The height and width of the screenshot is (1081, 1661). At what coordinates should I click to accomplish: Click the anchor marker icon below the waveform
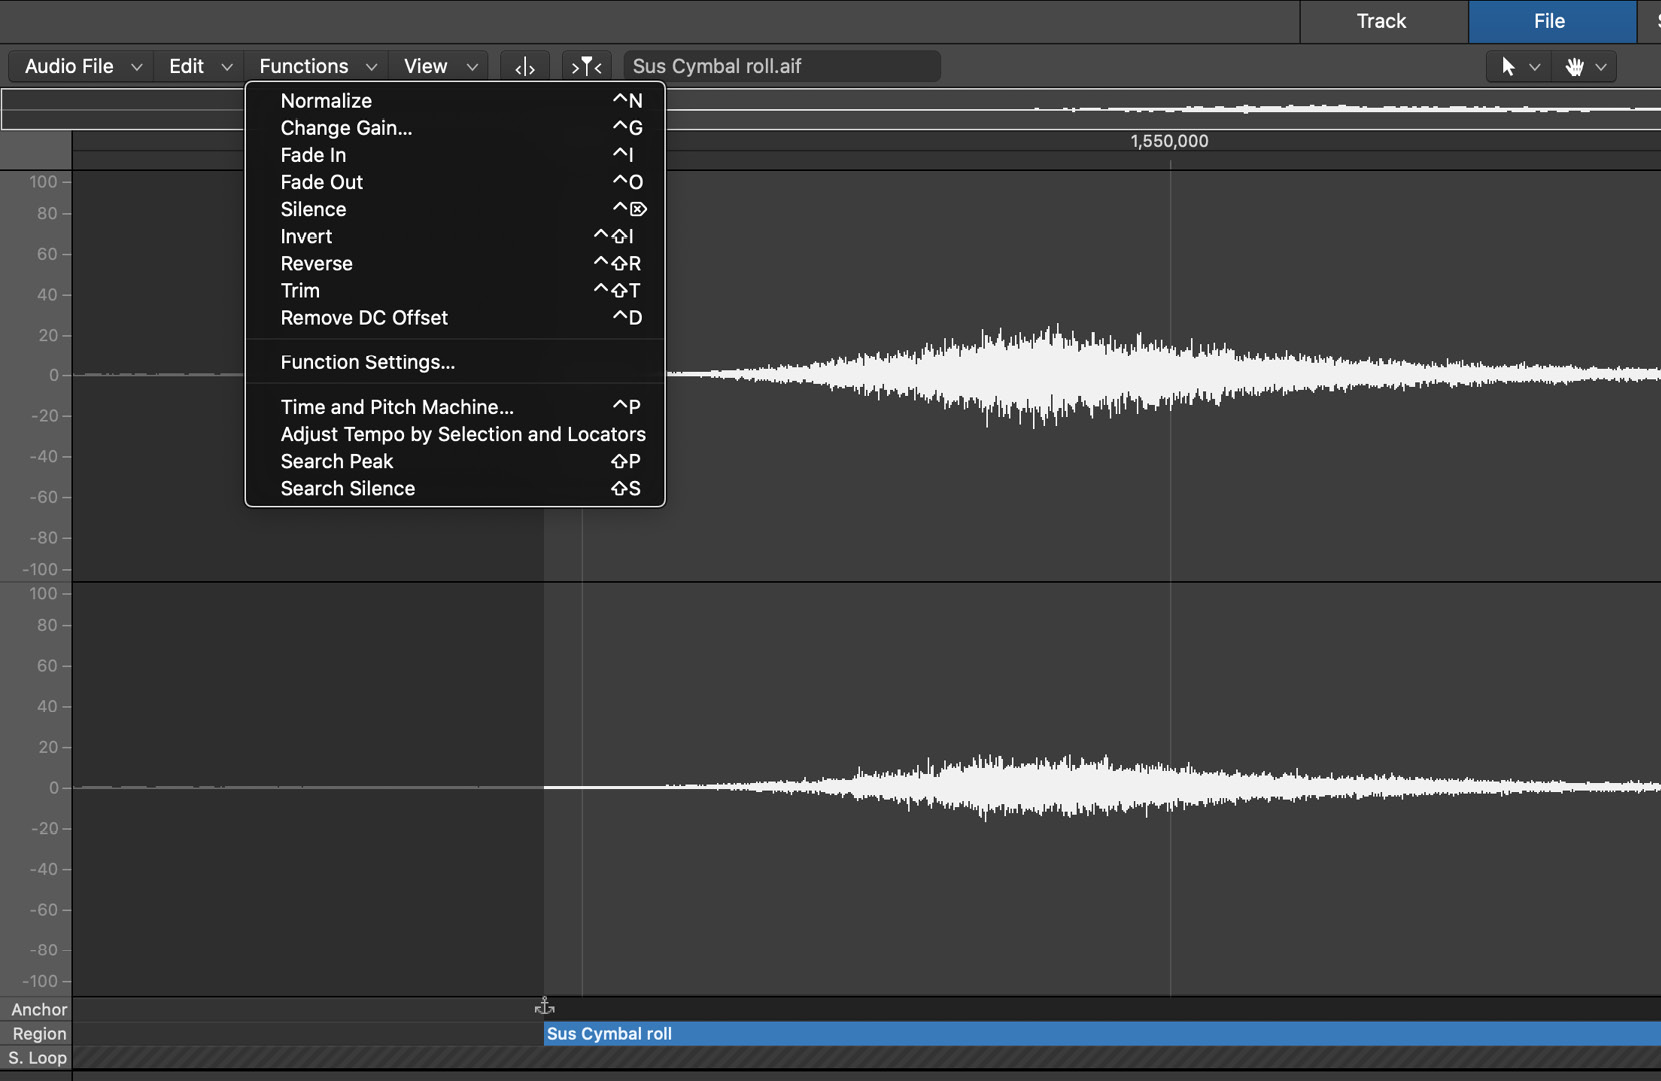click(x=545, y=1005)
